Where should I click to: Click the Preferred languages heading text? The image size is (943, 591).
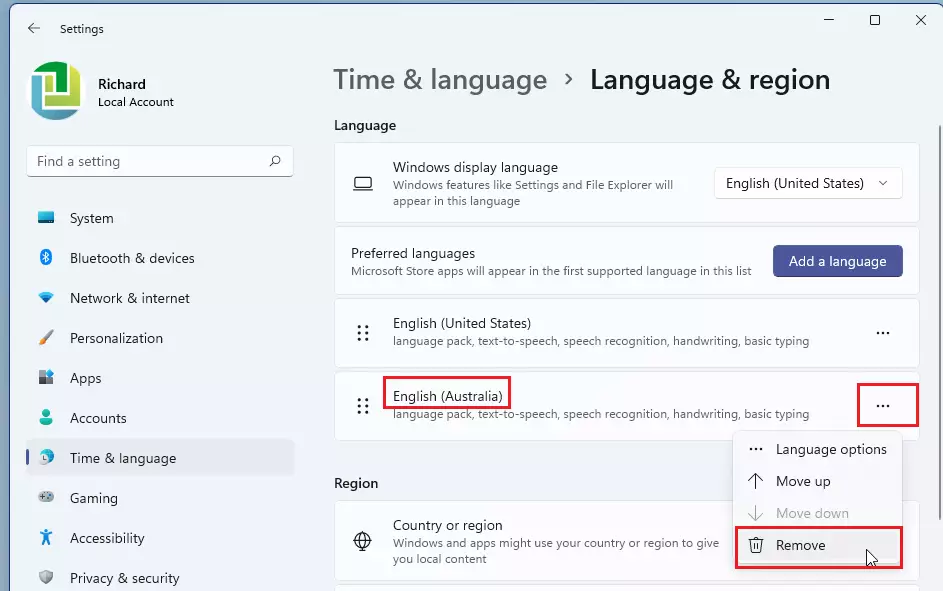413,253
